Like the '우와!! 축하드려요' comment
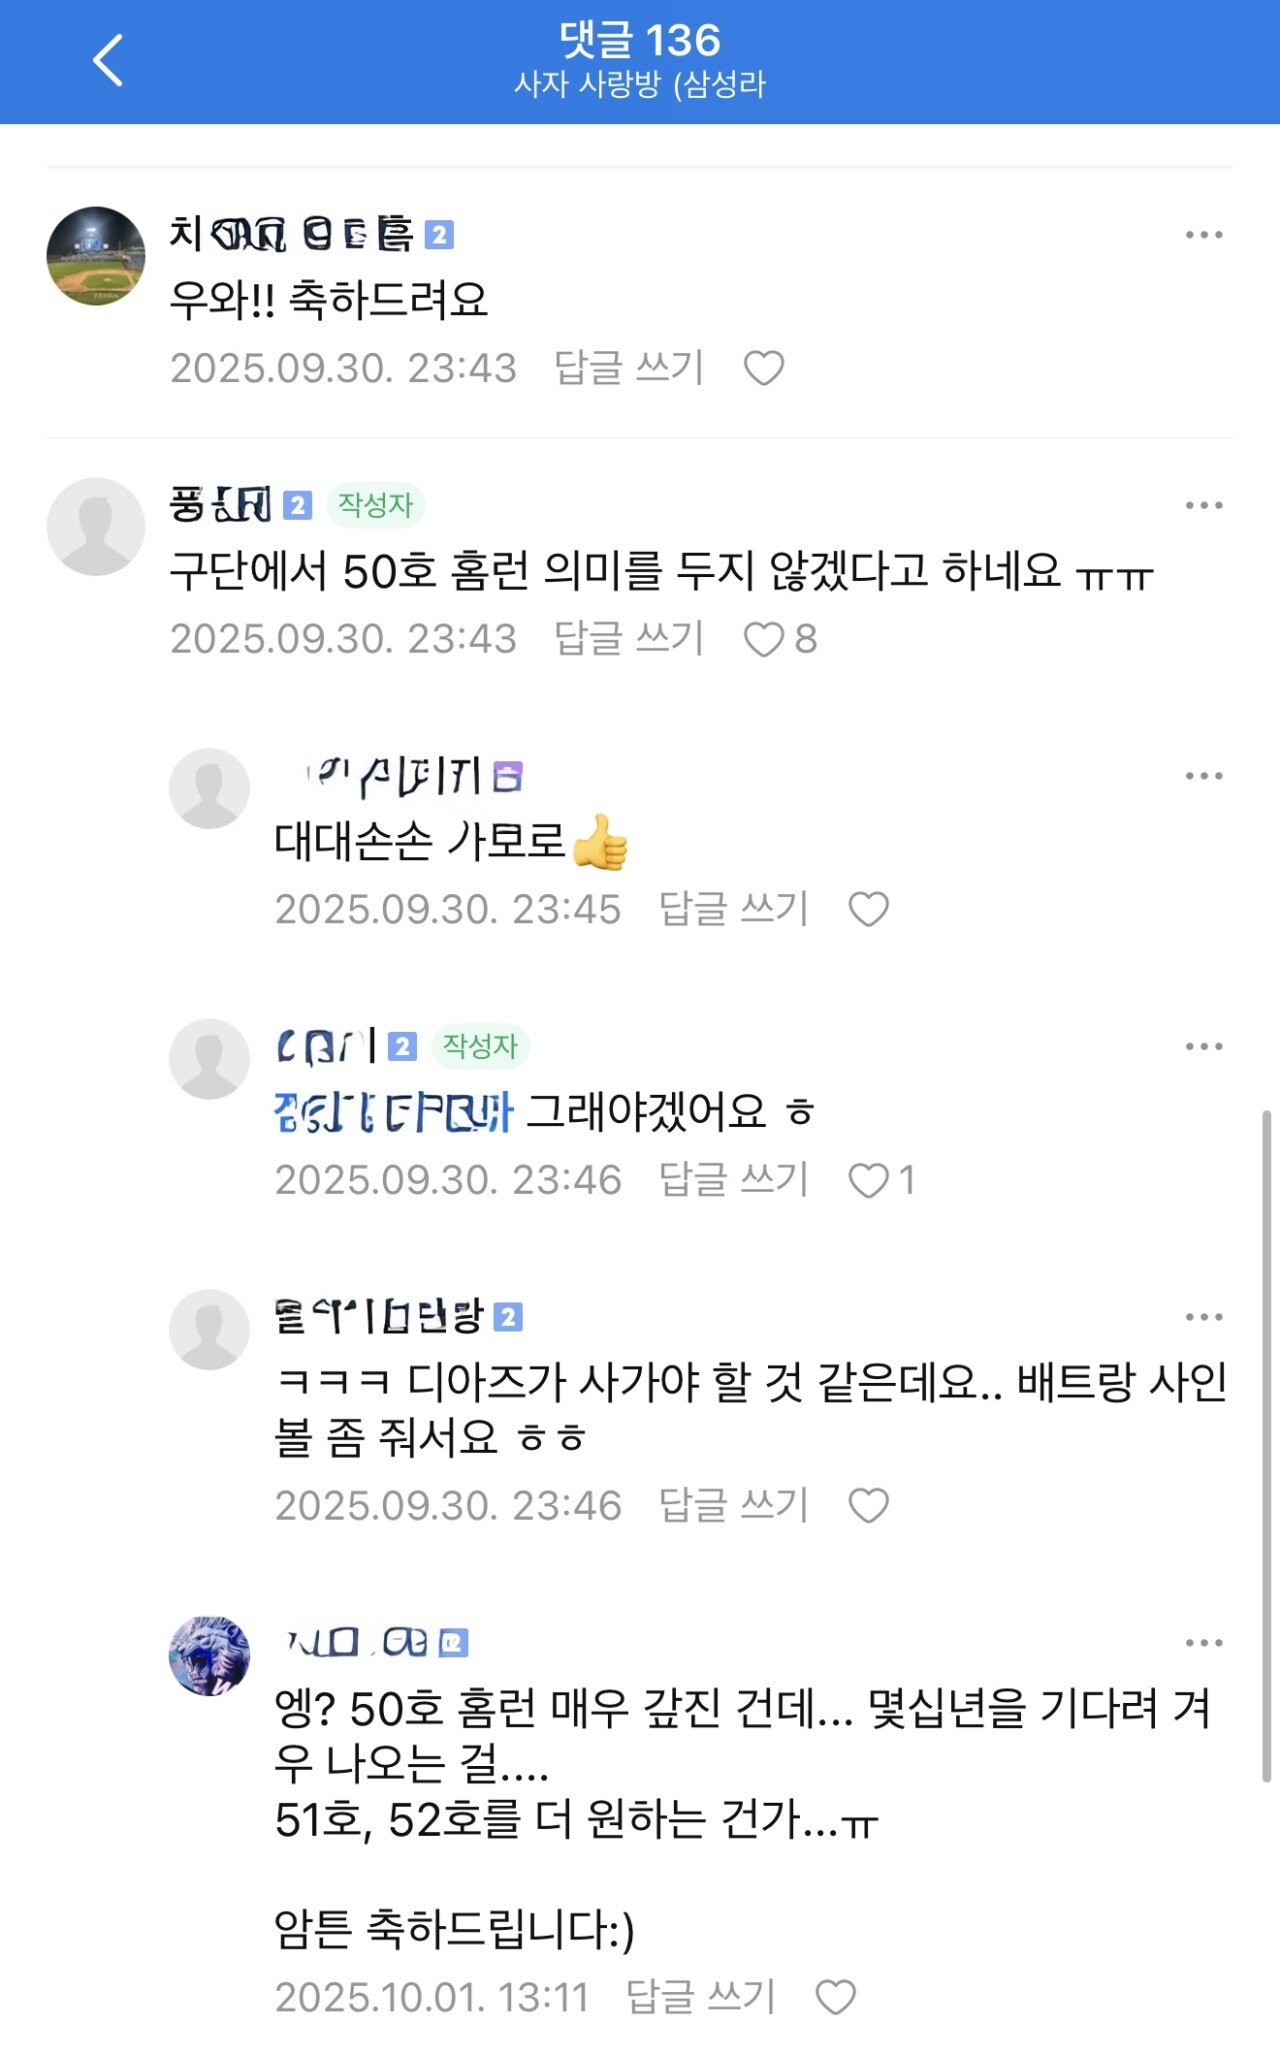This screenshot has height=2055, width=1280. point(764,368)
